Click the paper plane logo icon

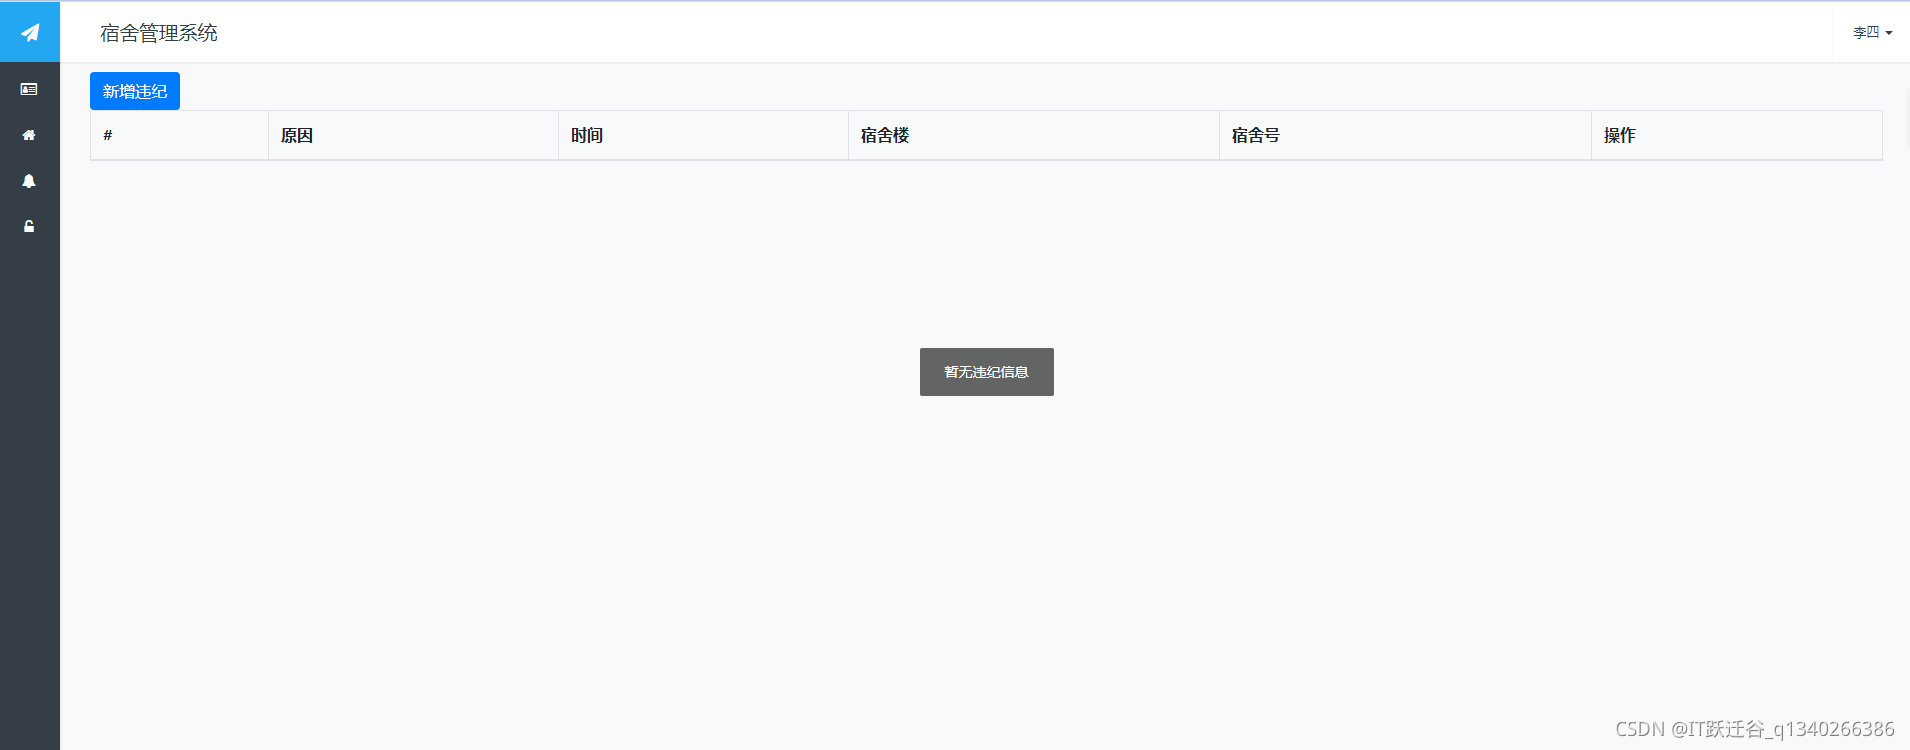[30, 33]
